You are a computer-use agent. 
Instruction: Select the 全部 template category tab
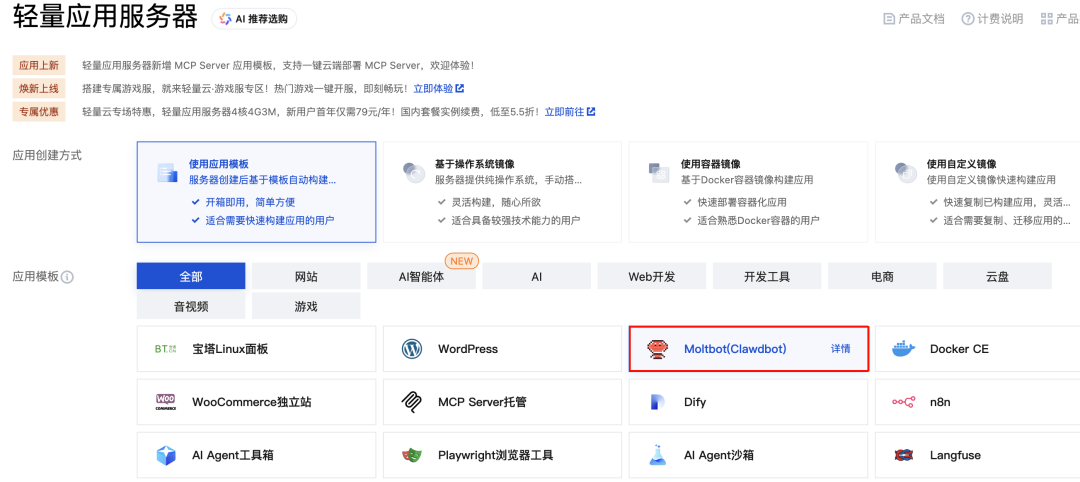point(191,276)
